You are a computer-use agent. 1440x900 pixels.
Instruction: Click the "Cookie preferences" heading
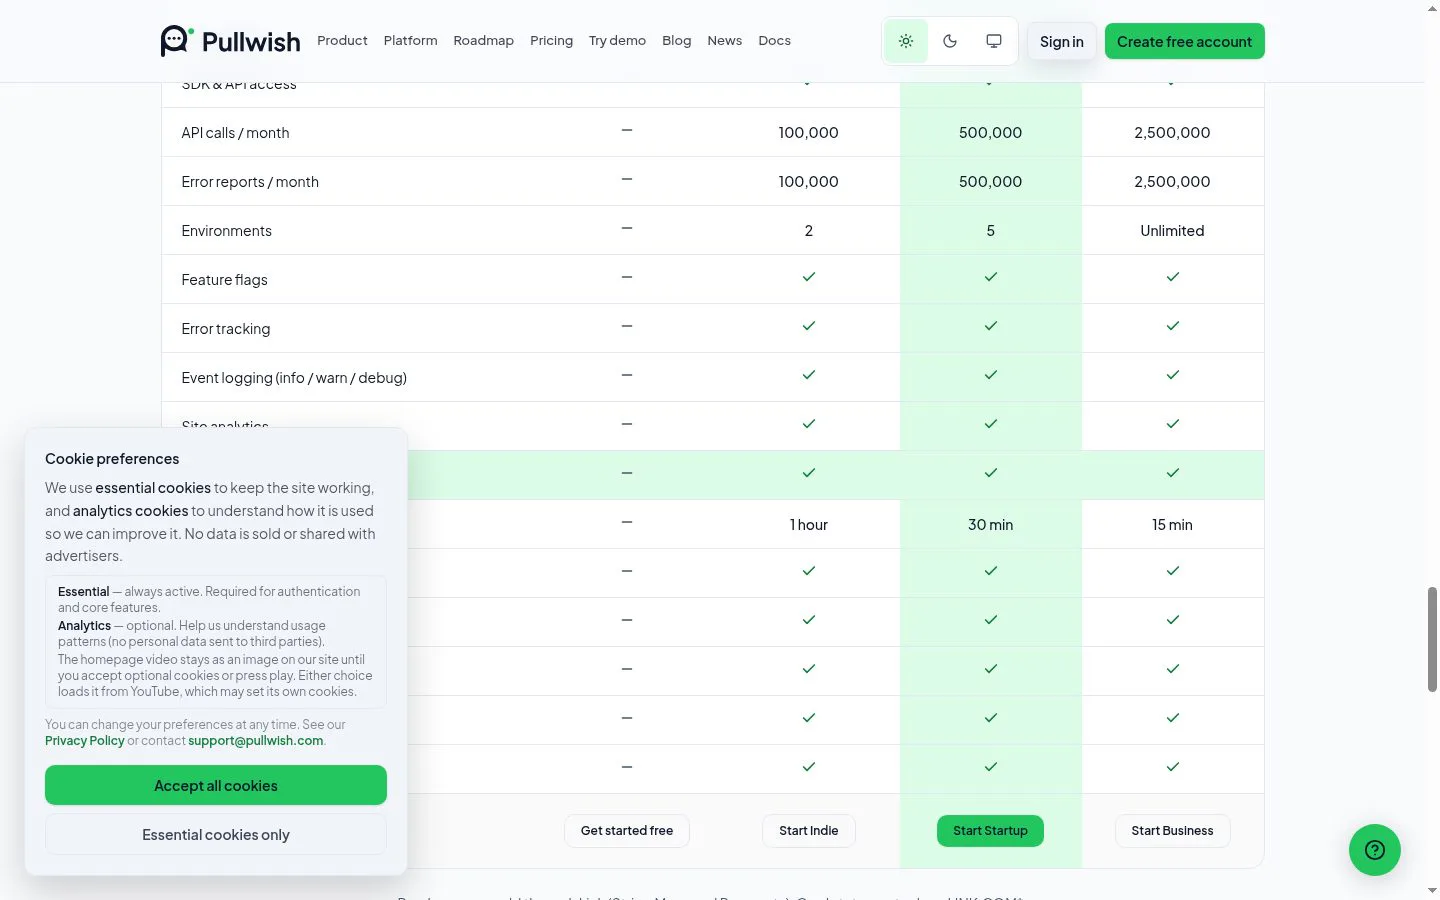[112, 459]
